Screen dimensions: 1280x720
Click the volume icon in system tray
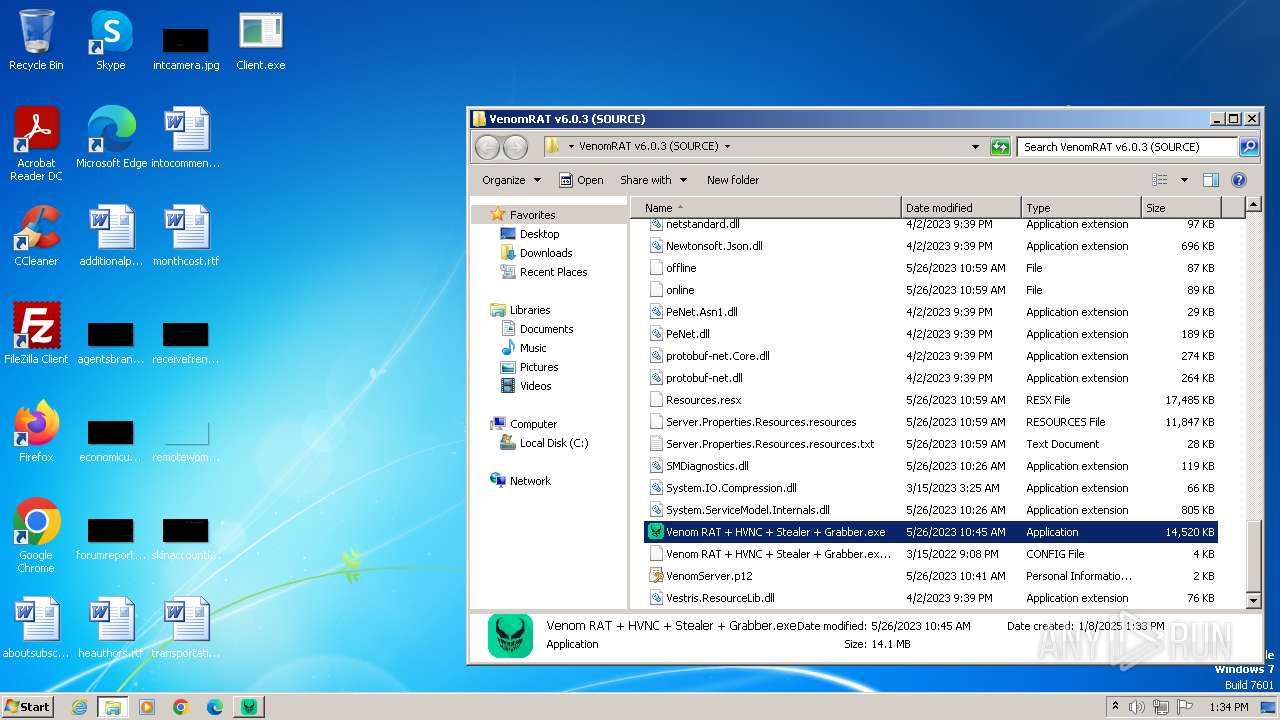point(1137,707)
